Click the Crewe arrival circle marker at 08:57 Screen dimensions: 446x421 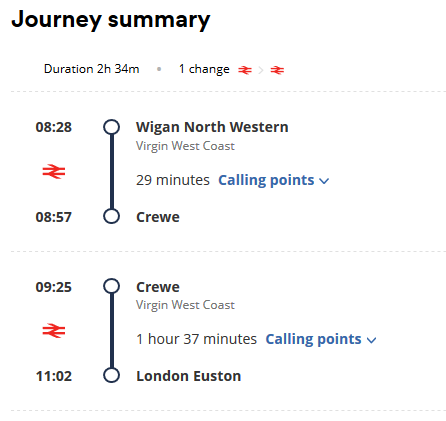tap(111, 216)
